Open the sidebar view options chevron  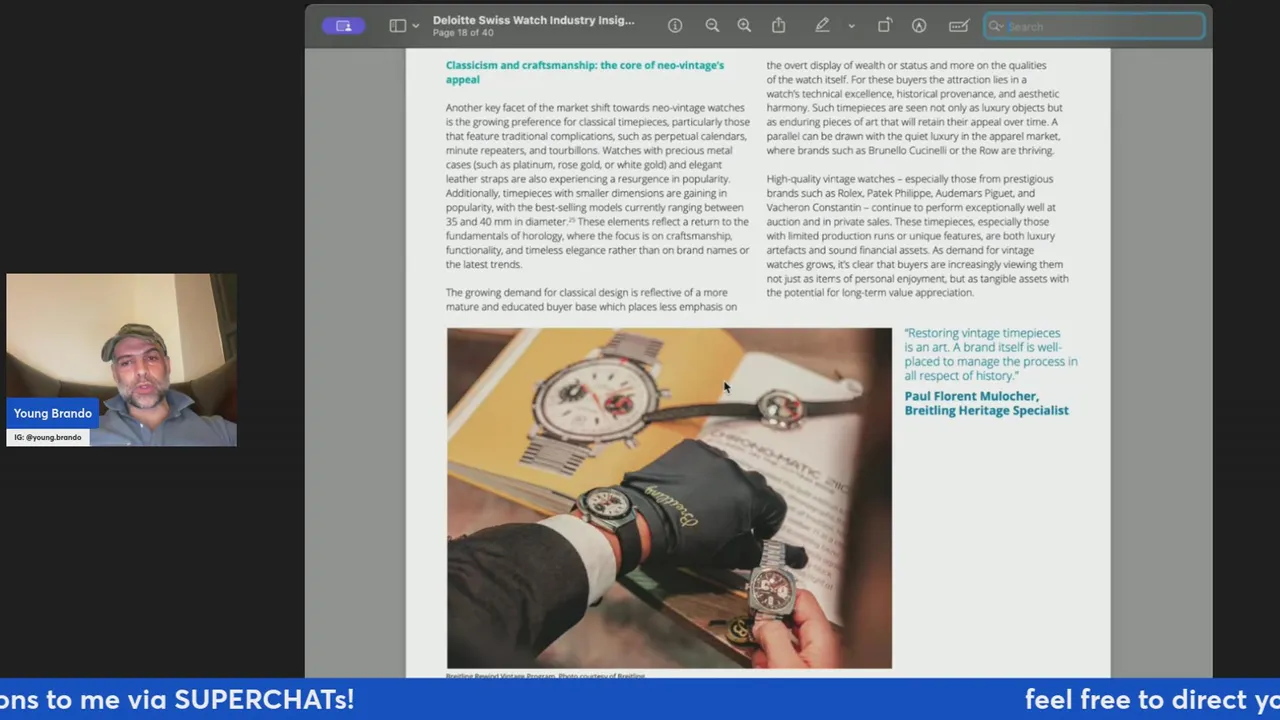416,26
